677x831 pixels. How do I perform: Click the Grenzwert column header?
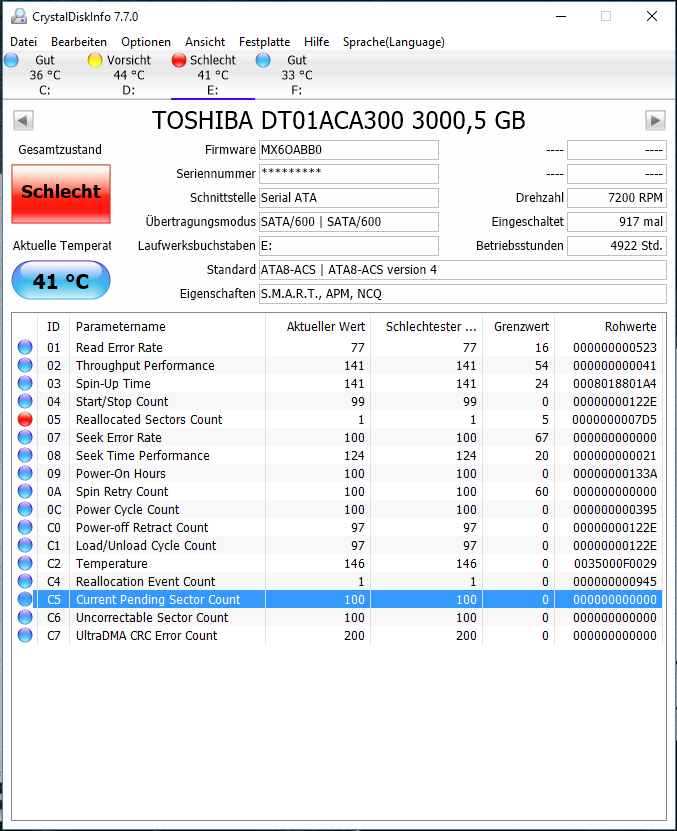(518, 326)
